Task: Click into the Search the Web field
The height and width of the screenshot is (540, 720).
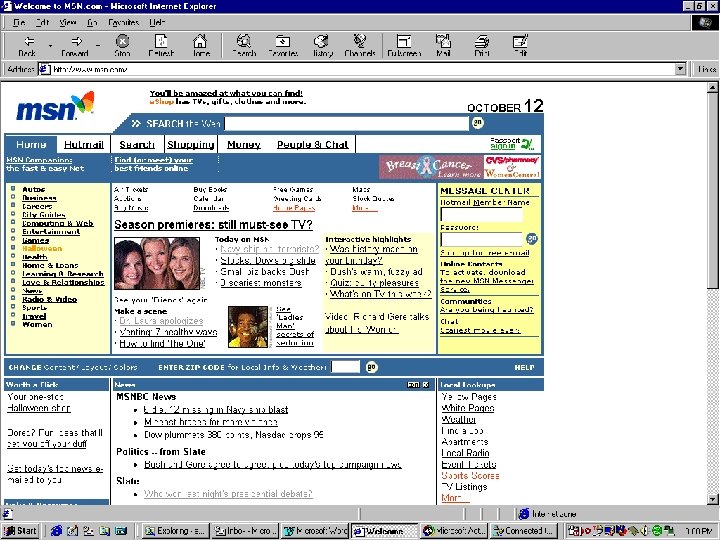Action: click(x=347, y=123)
